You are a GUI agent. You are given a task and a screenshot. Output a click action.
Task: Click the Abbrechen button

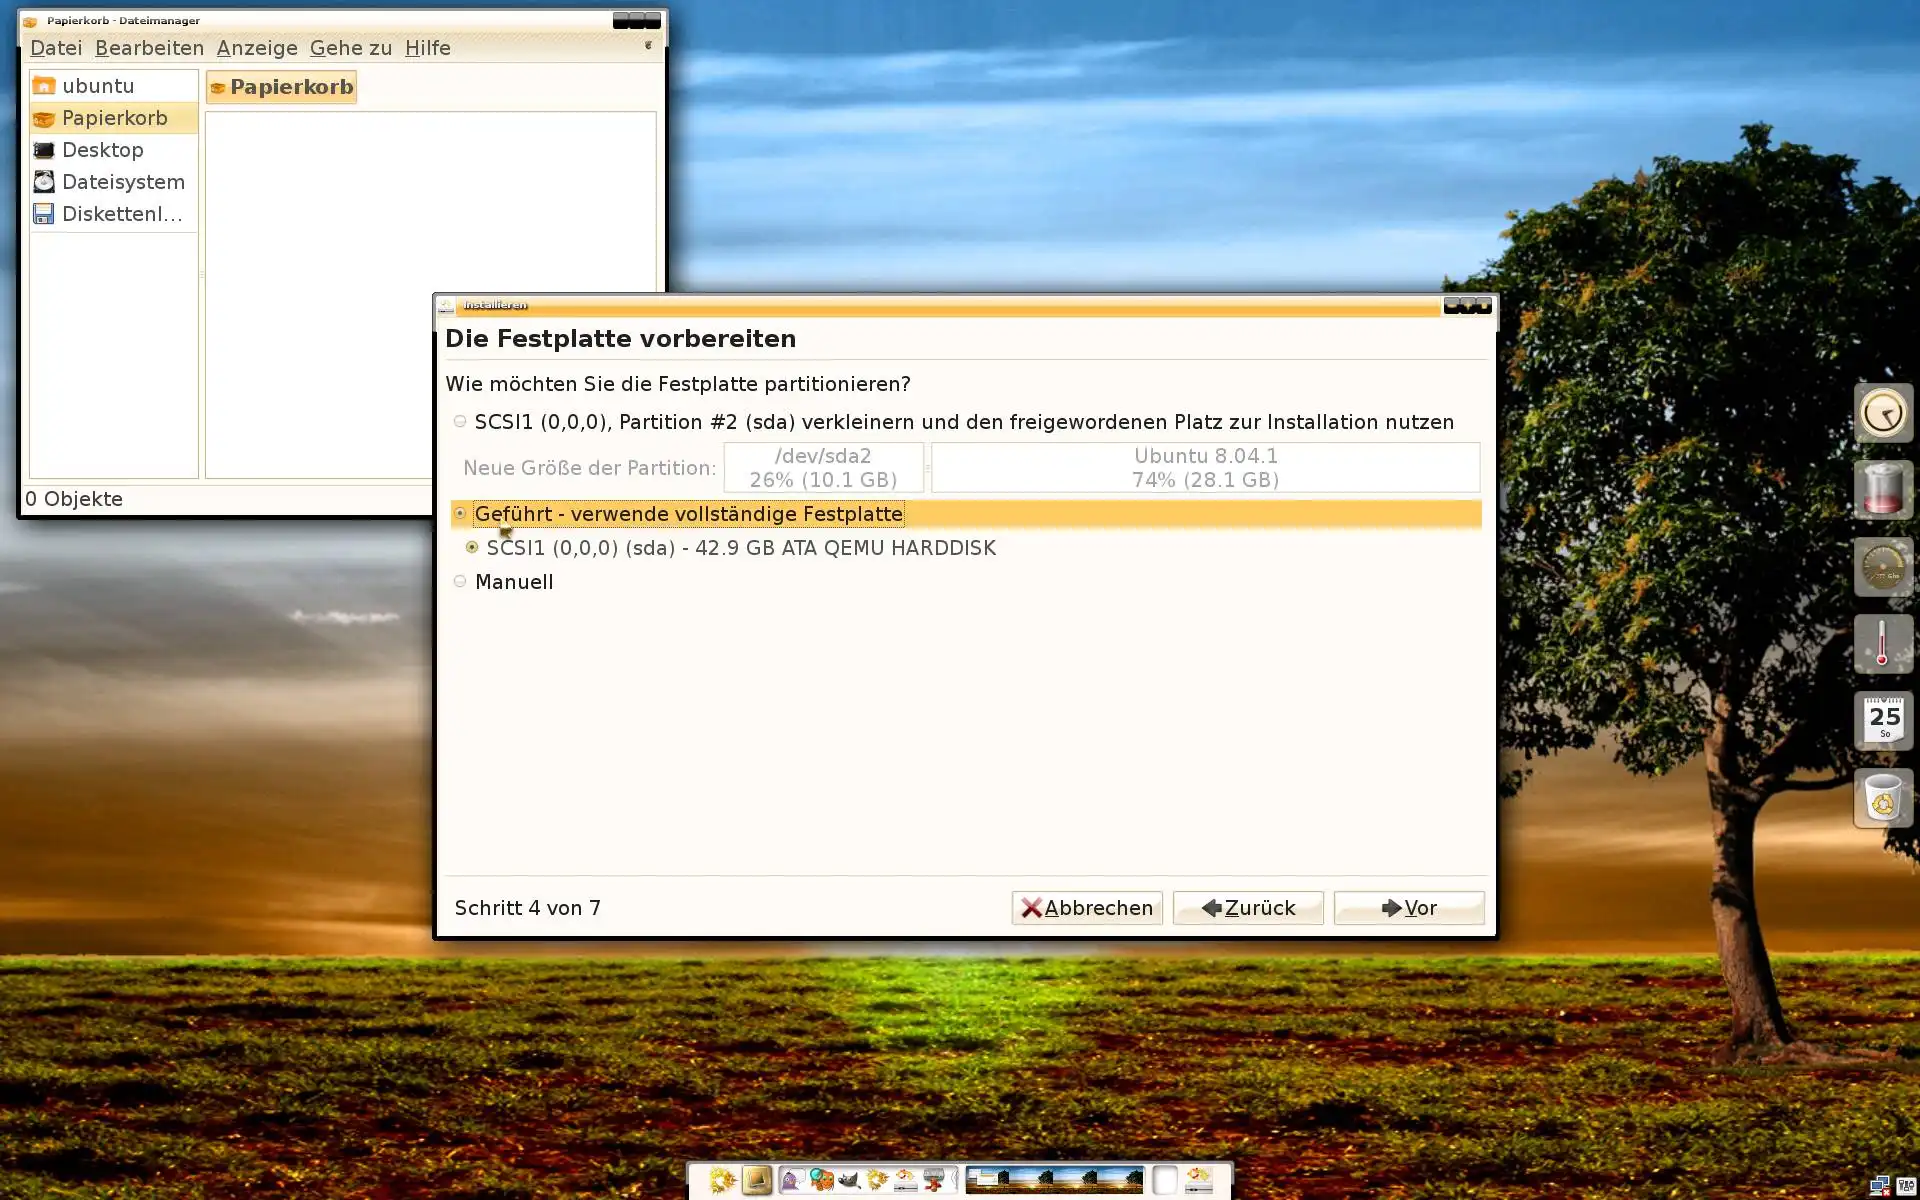click(x=1086, y=908)
